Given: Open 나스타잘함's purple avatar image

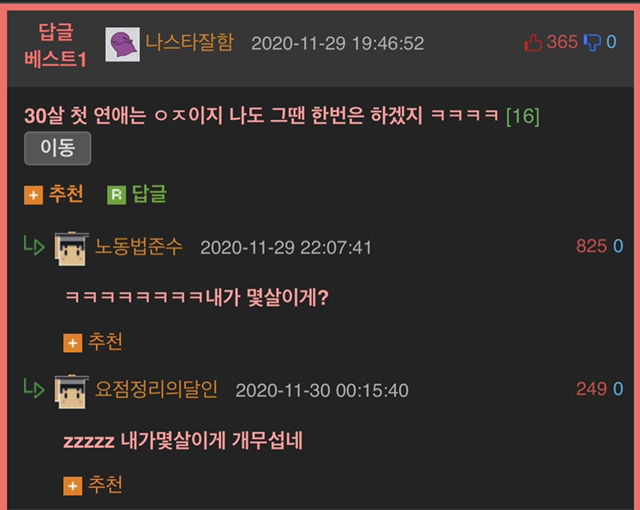Looking at the screenshot, I should pos(122,44).
